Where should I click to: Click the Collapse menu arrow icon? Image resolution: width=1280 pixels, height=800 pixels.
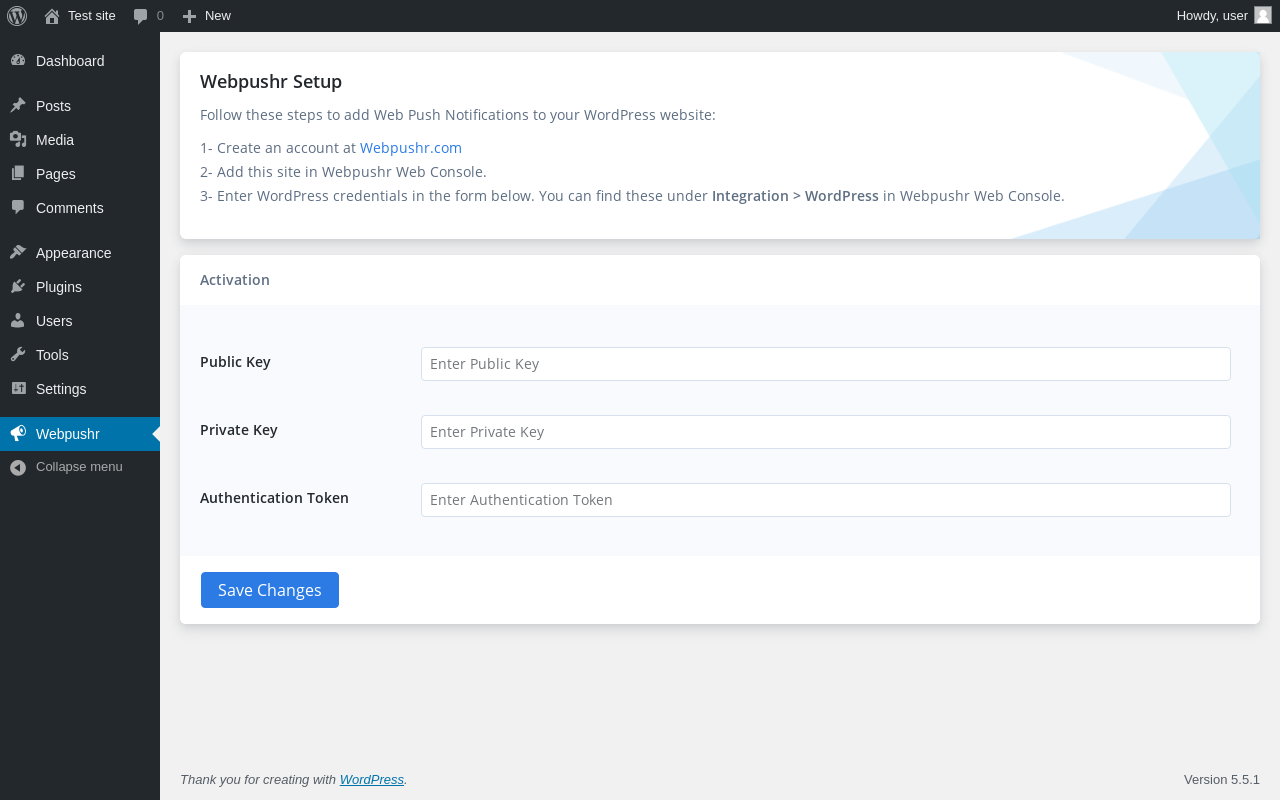18,467
